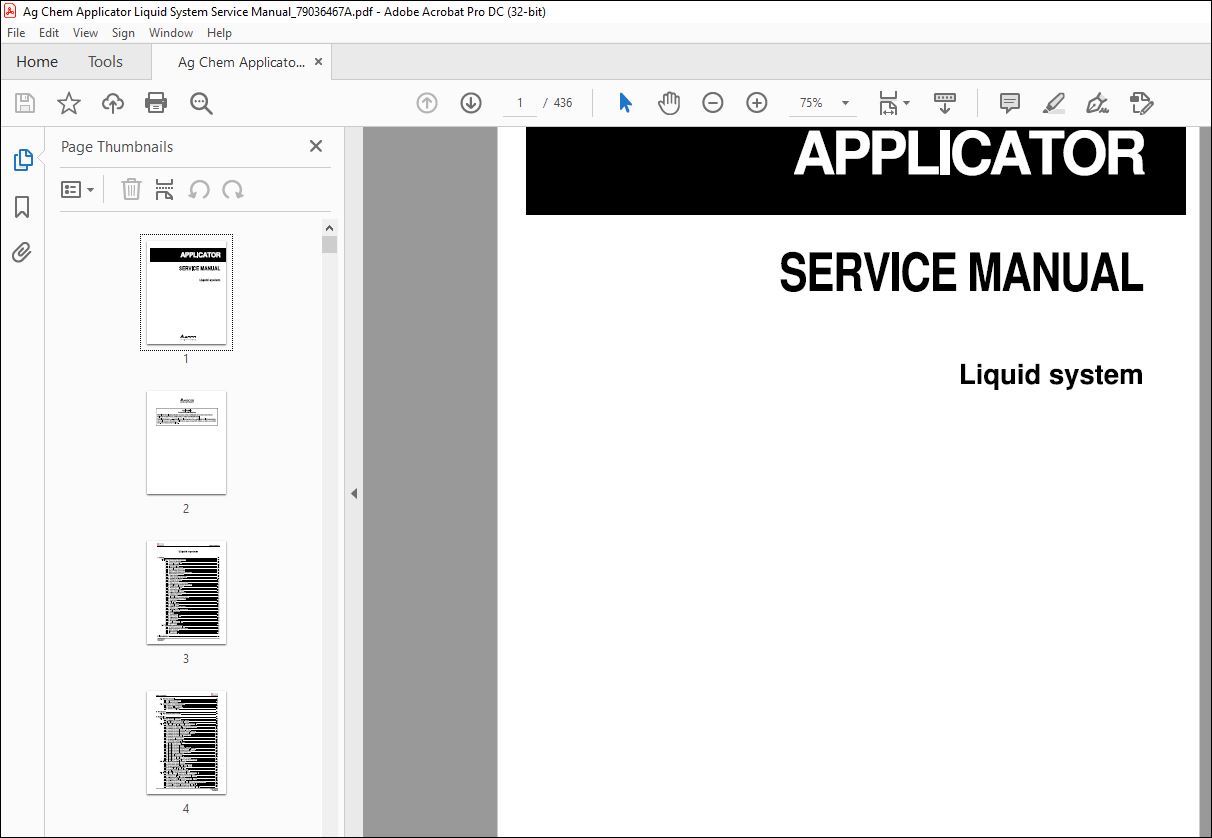The height and width of the screenshot is (838, 1212).
Task: Go to previous page arrow
Action: [427, 103]
